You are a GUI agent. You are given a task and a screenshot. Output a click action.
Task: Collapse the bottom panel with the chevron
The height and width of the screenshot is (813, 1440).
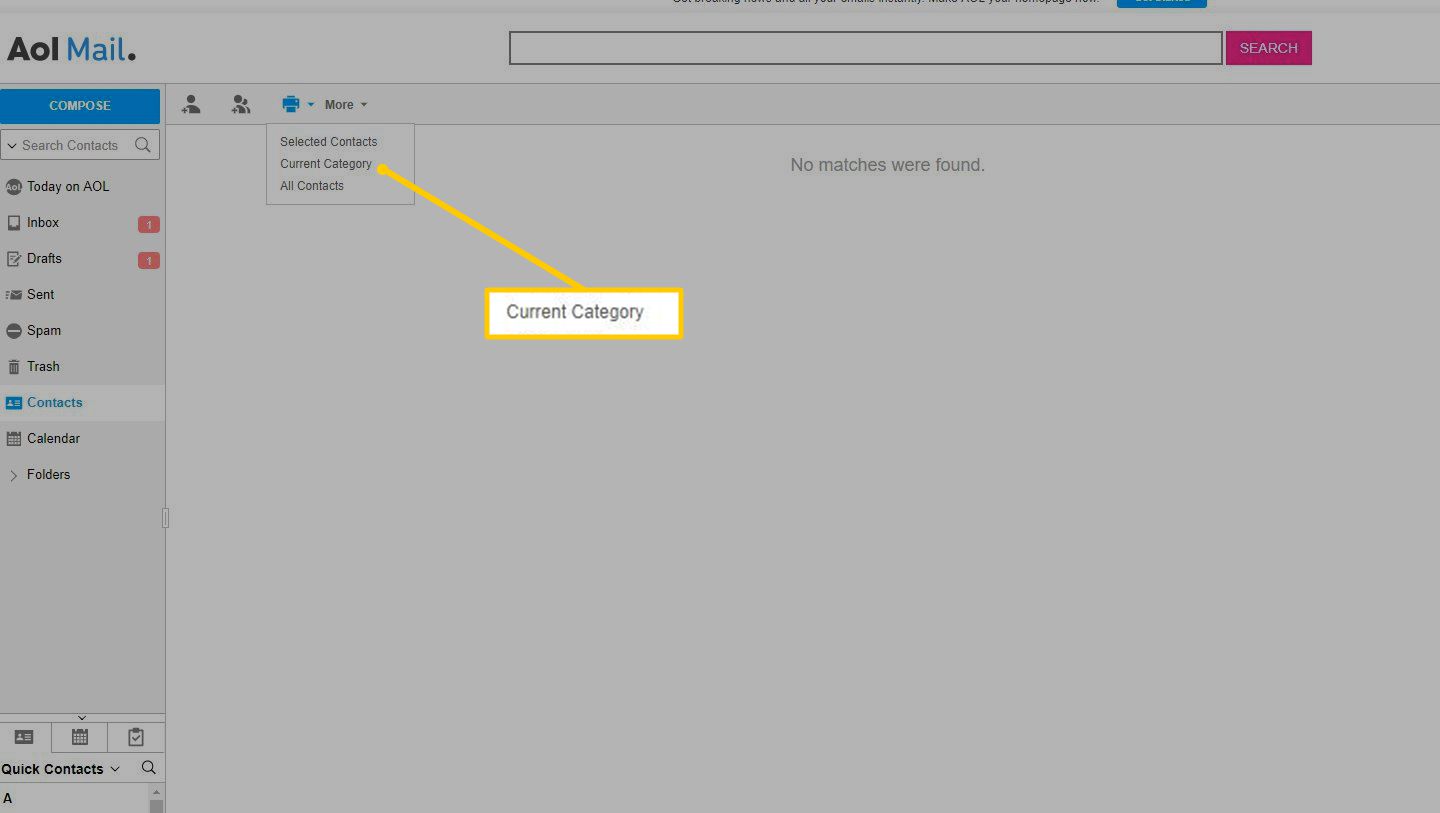pos(82,717)
